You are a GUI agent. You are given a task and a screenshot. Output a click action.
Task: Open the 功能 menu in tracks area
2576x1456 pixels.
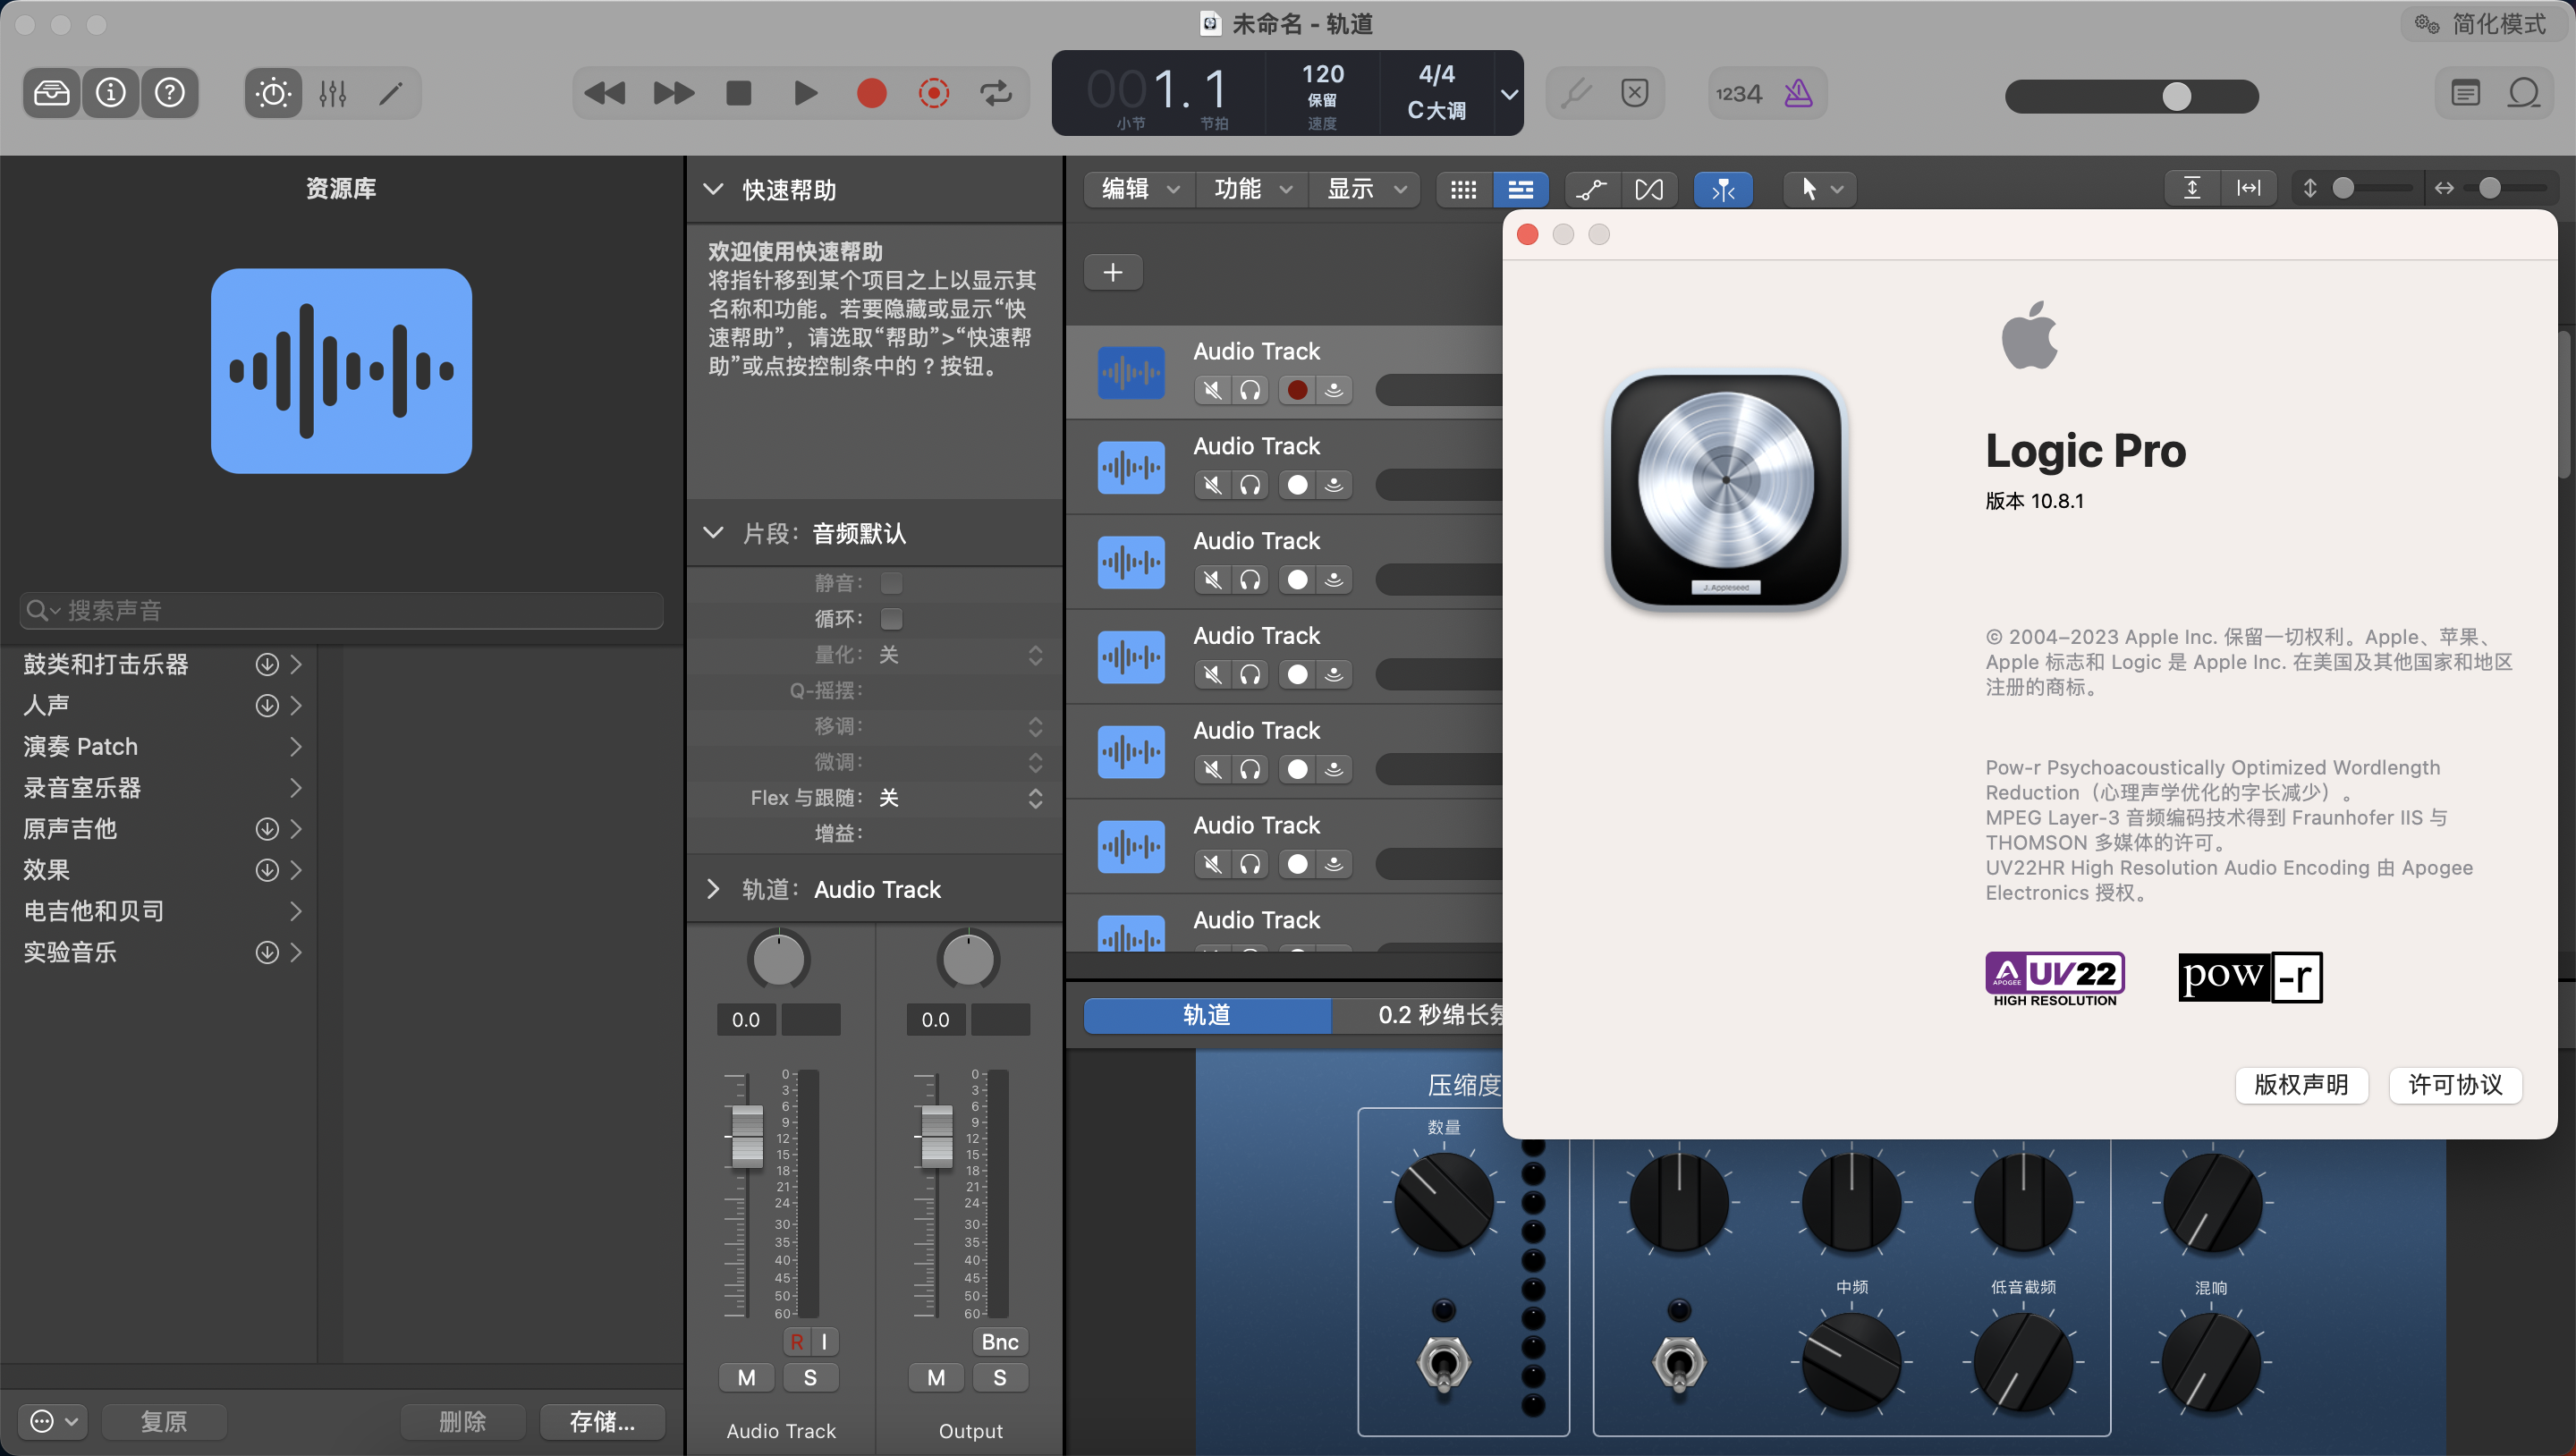pos(1252,188)
